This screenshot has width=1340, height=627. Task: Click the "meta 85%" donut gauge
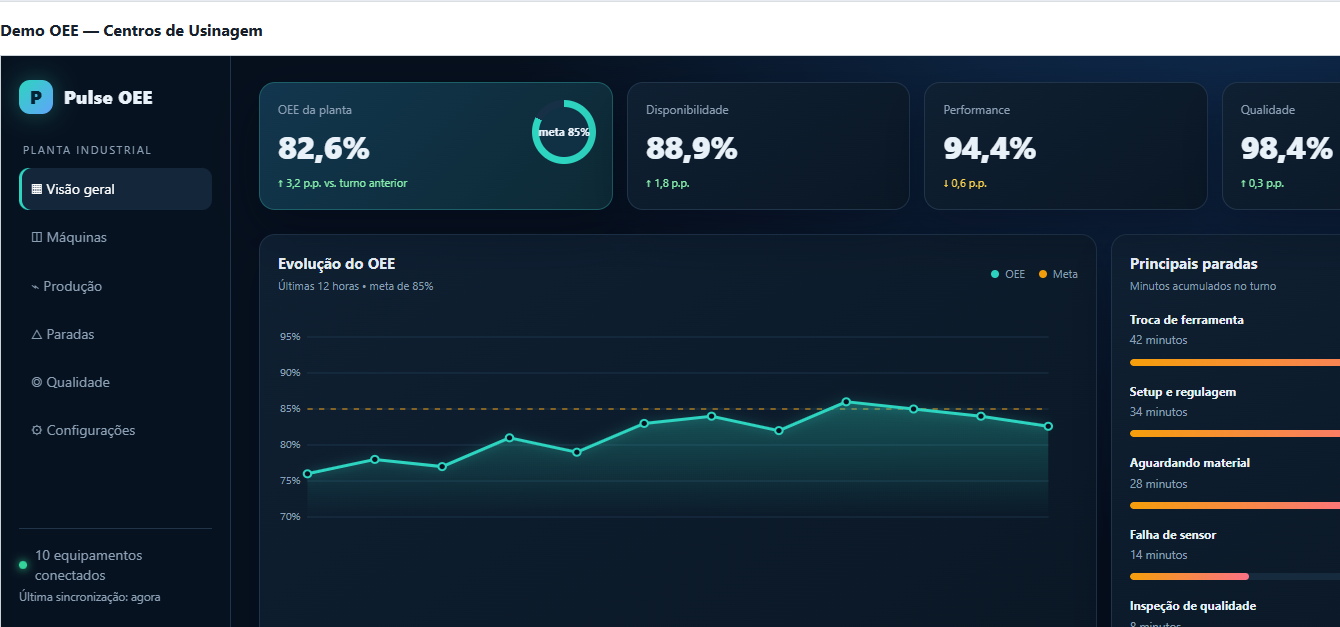564,132
